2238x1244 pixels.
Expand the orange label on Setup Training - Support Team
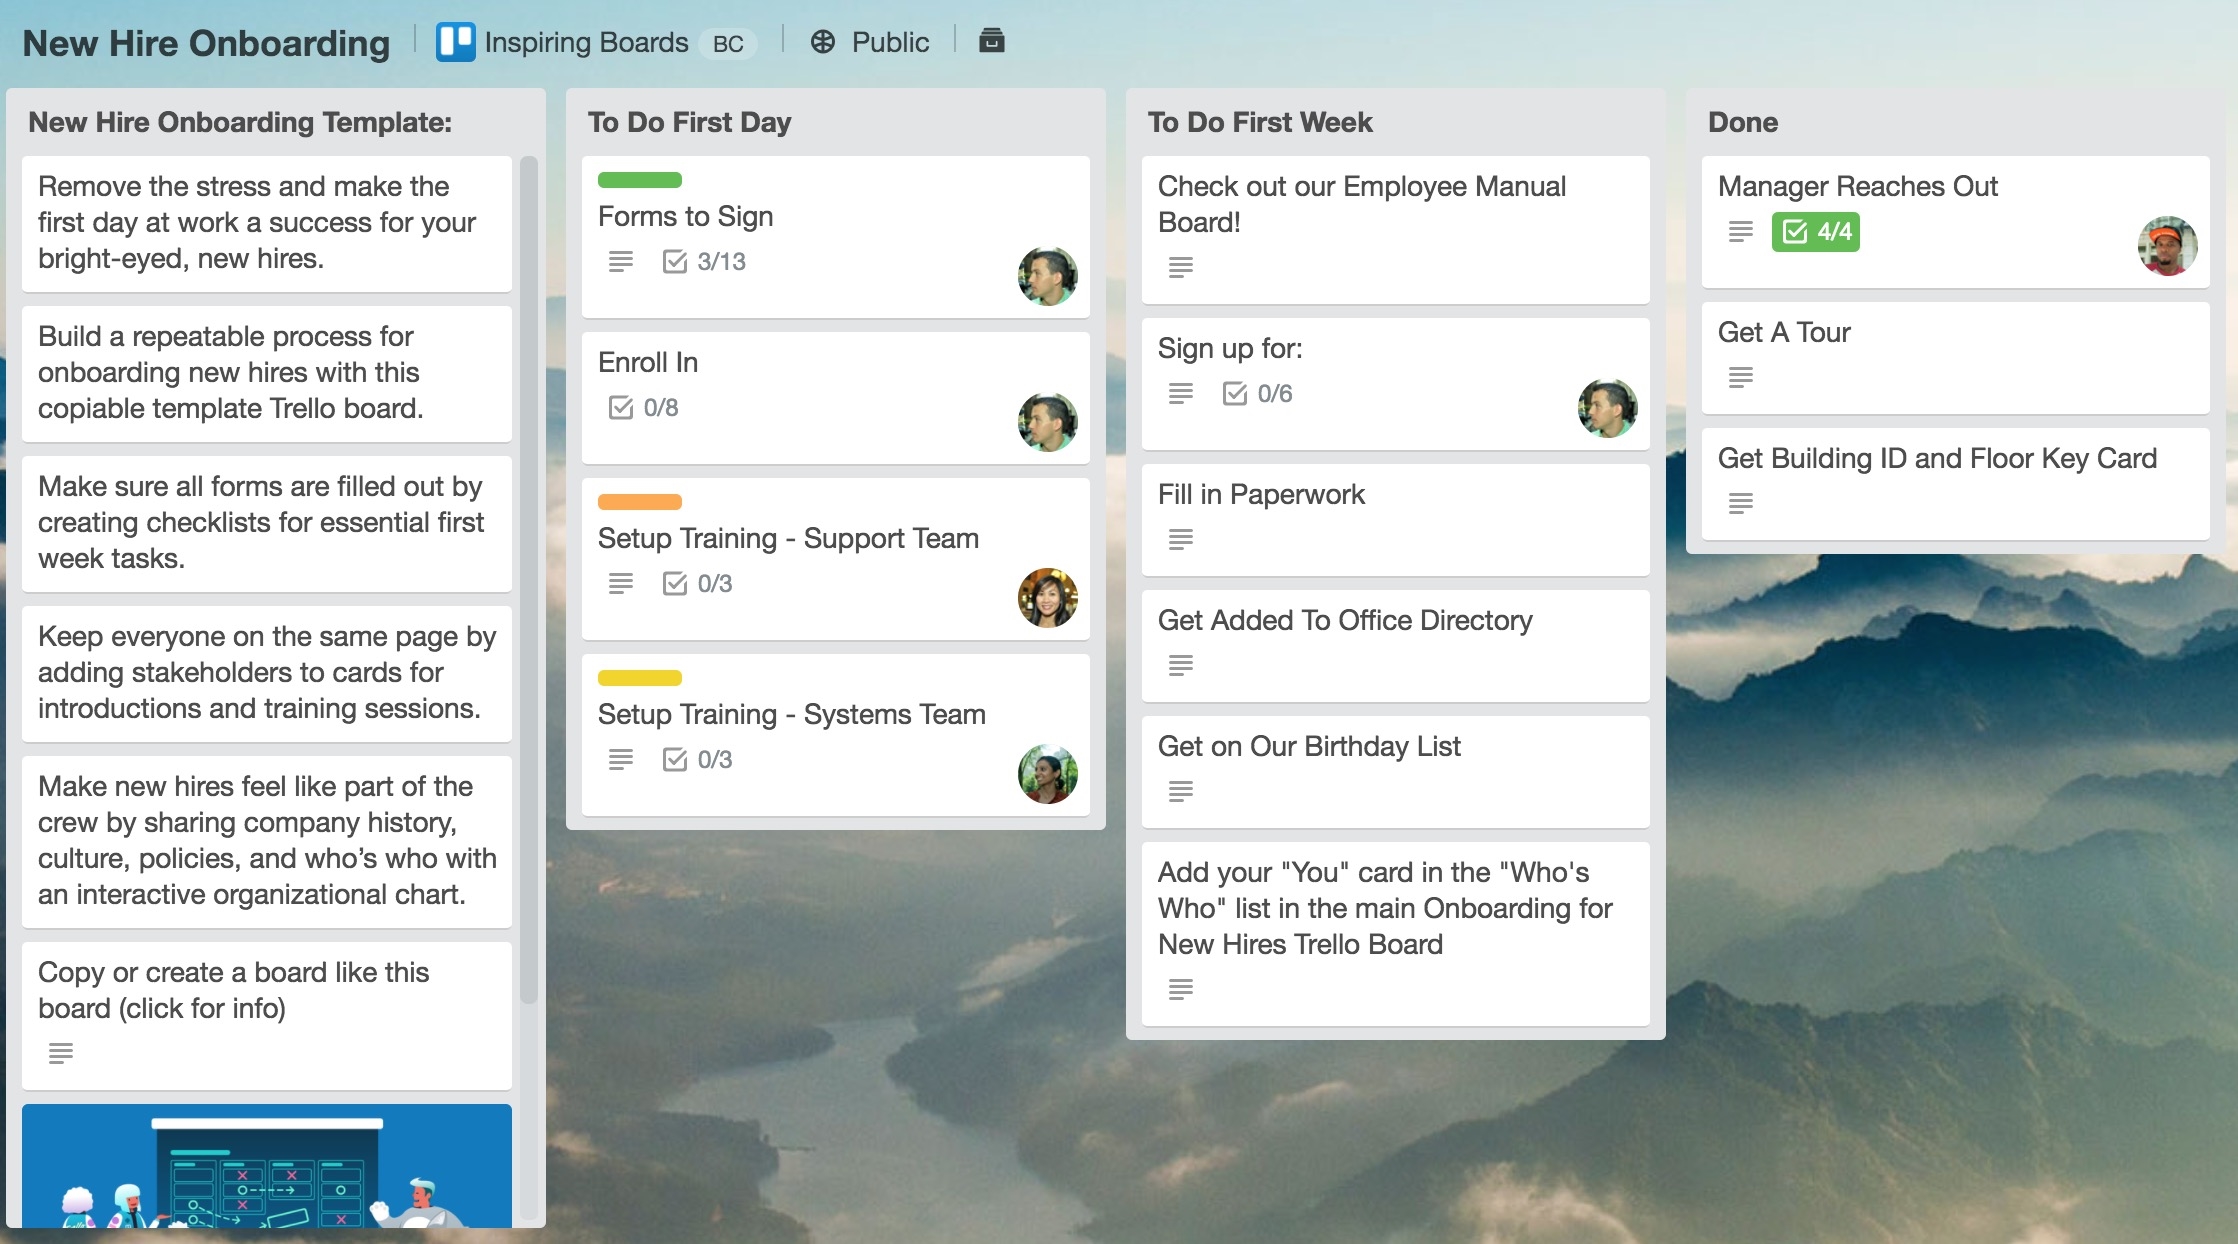(x=640, y=501)
